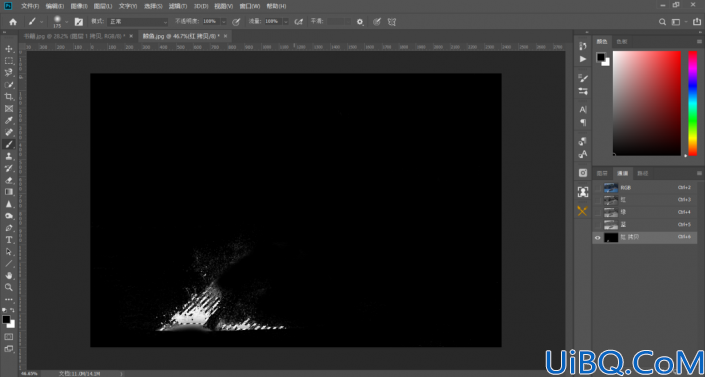Show the 蓝 (Blue) channel
Viewport: 705px width, 377px height.
[598, 224]
